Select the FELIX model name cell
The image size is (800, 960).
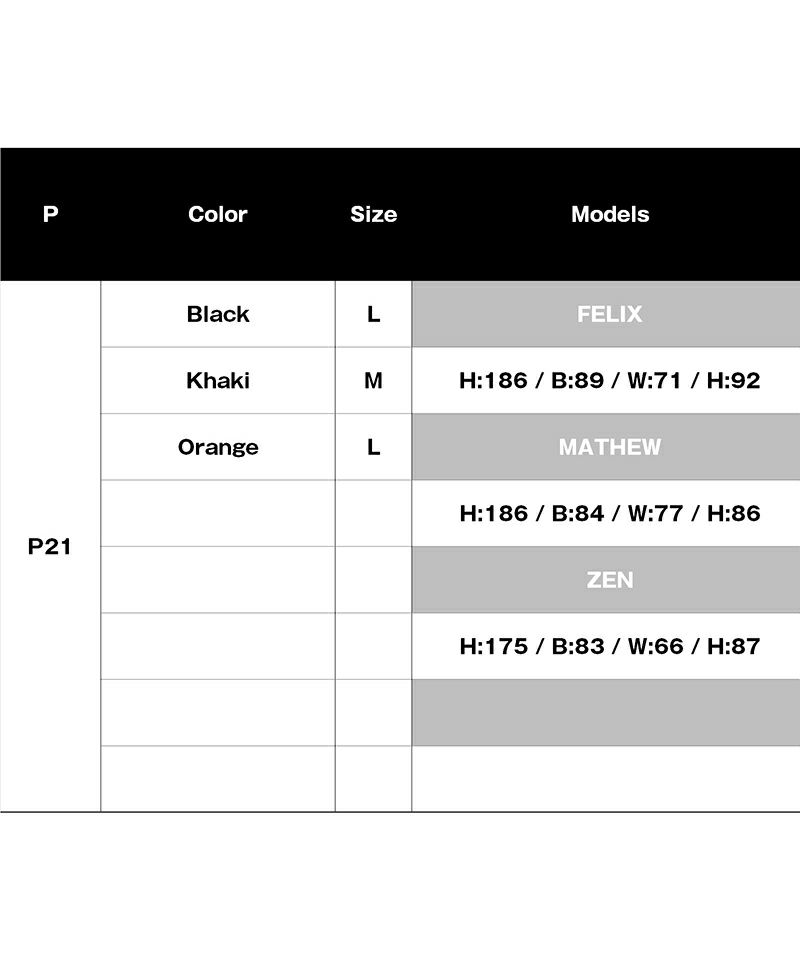click(606, 314)
